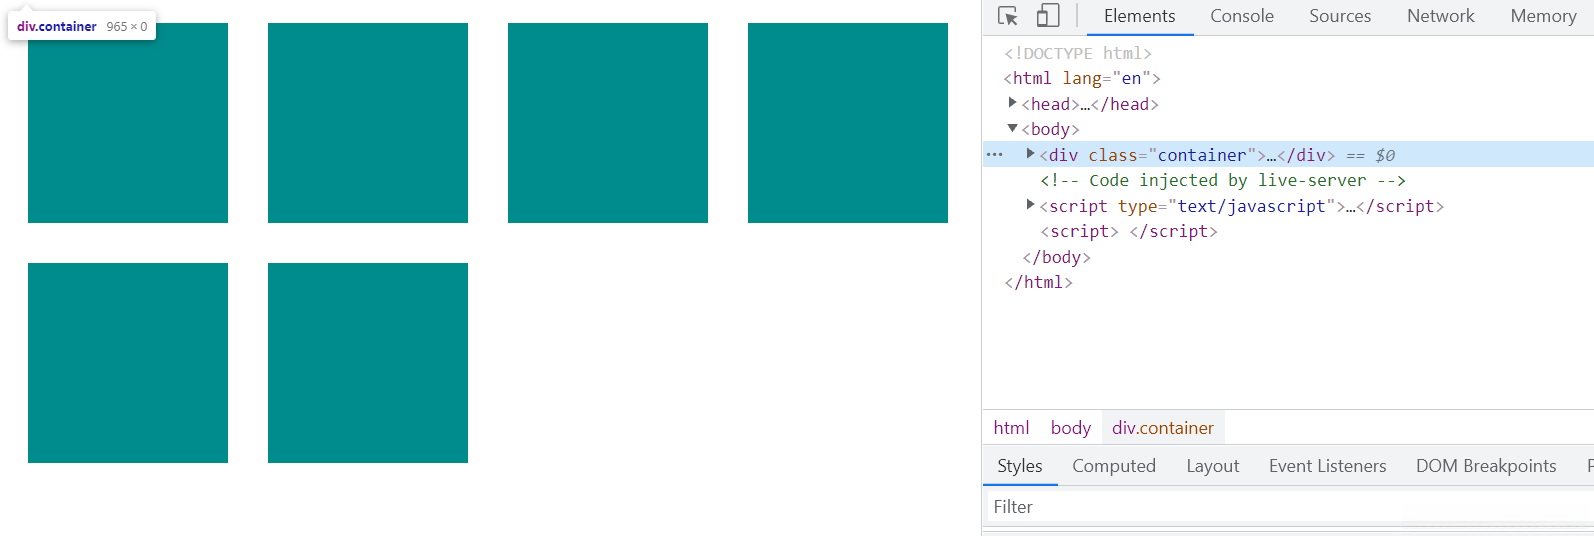Viewport: 1594px width, 536px height.
Task: Click the div.container tooltip label
Action: [57, 27]
